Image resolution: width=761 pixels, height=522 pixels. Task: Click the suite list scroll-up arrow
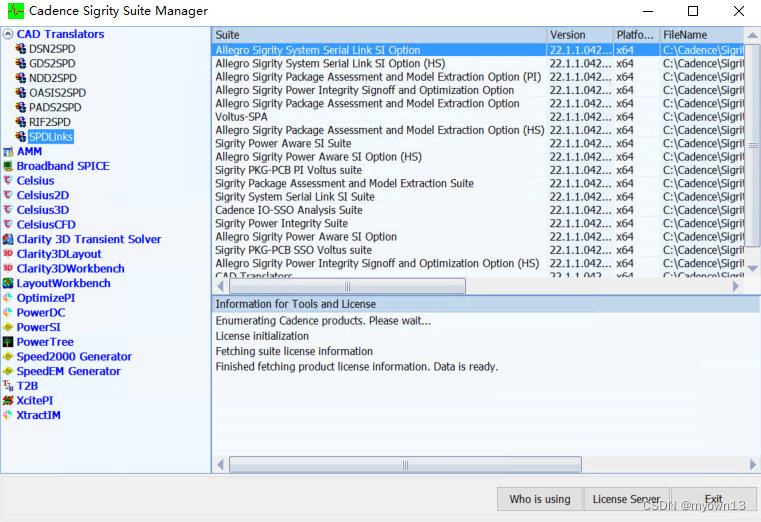(x=752, y=35)
